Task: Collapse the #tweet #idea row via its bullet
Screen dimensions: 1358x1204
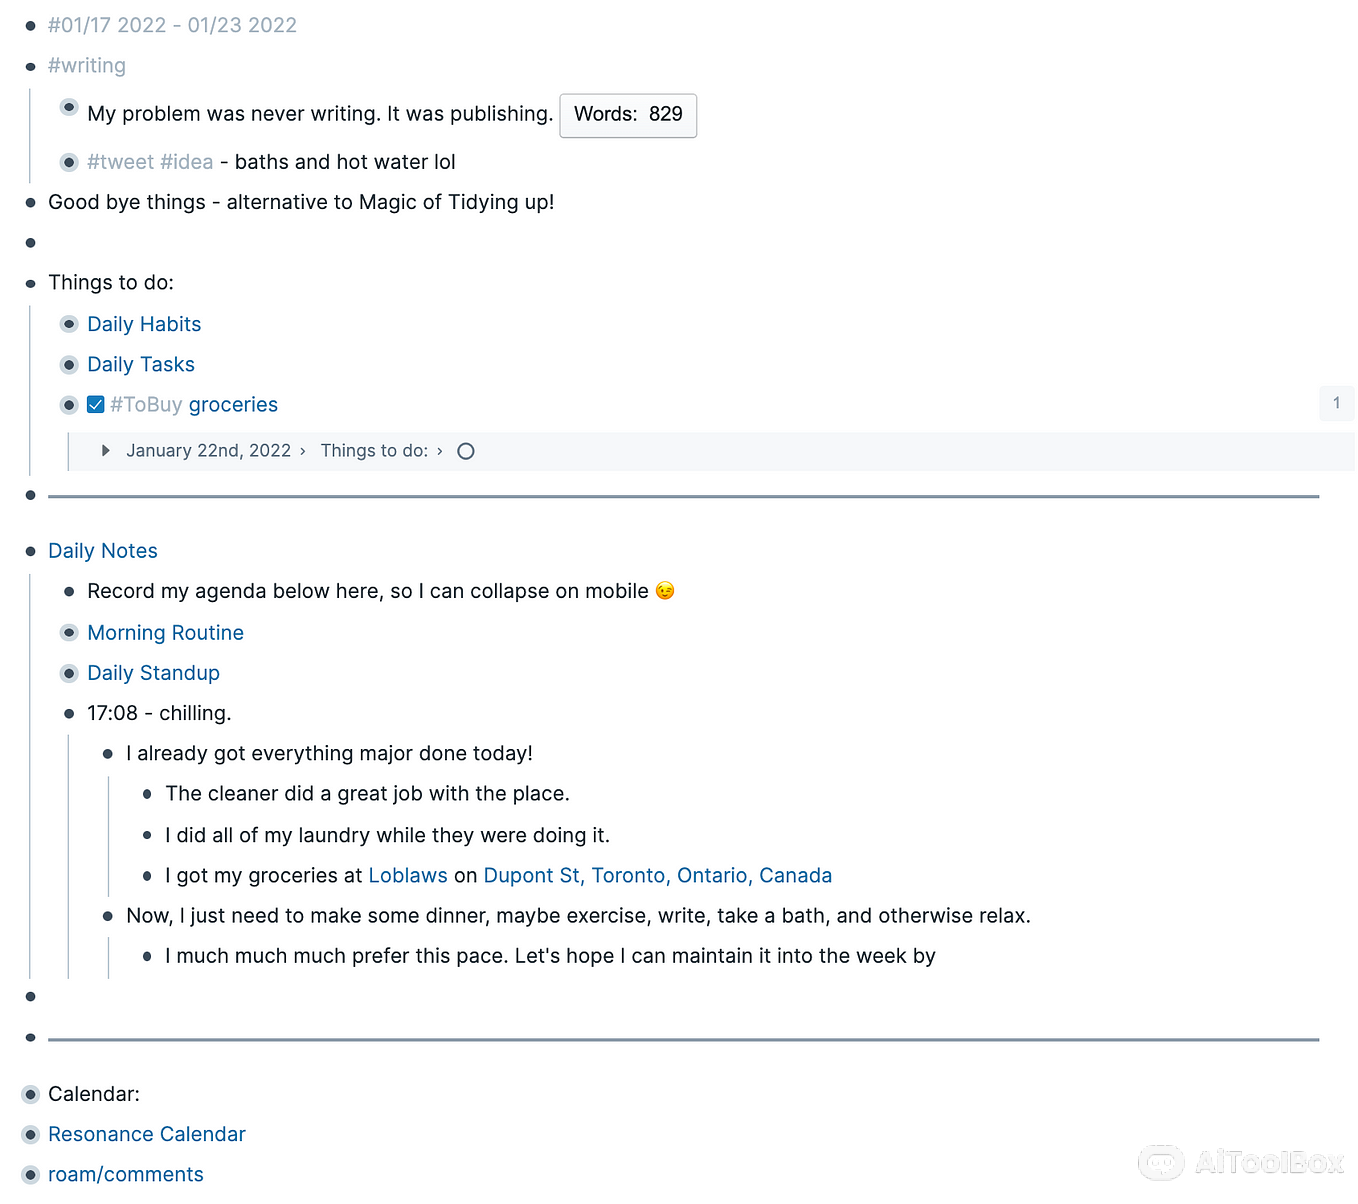Action: [x=69, y=162]
